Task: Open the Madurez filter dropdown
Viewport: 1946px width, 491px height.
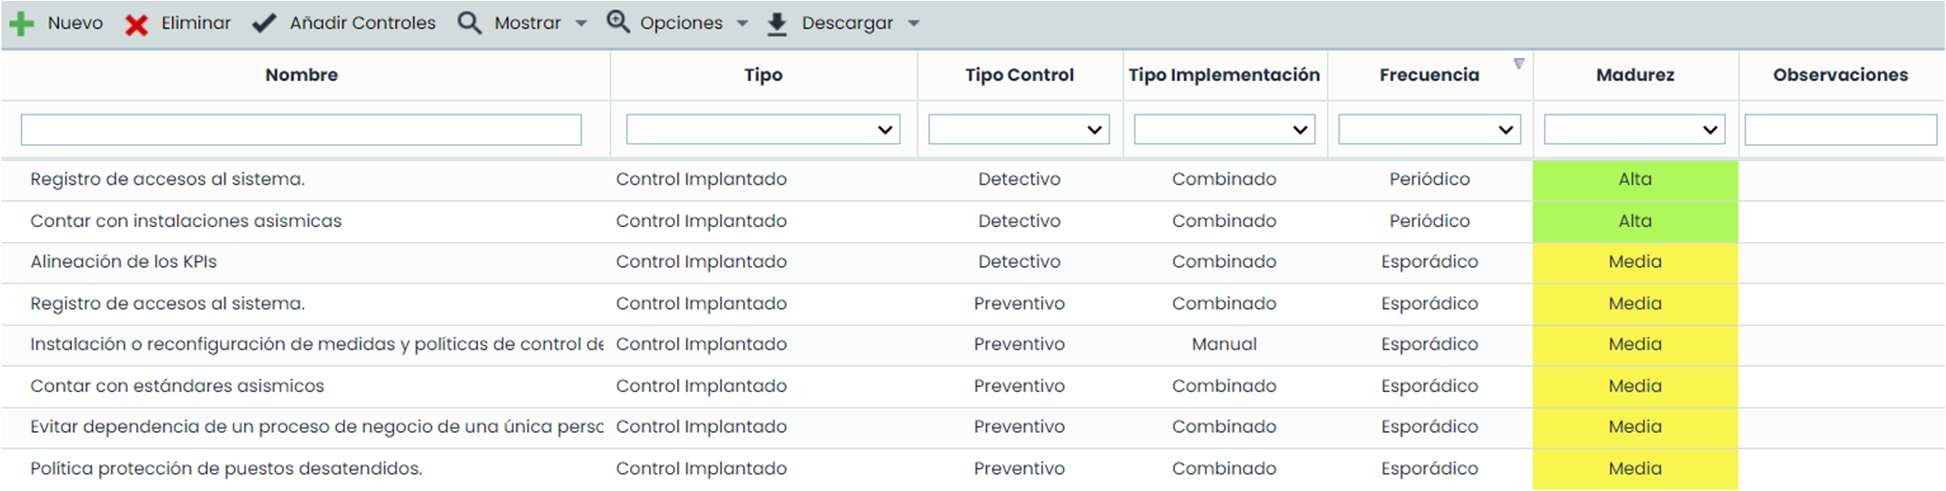Action: tap(1634, 129)
